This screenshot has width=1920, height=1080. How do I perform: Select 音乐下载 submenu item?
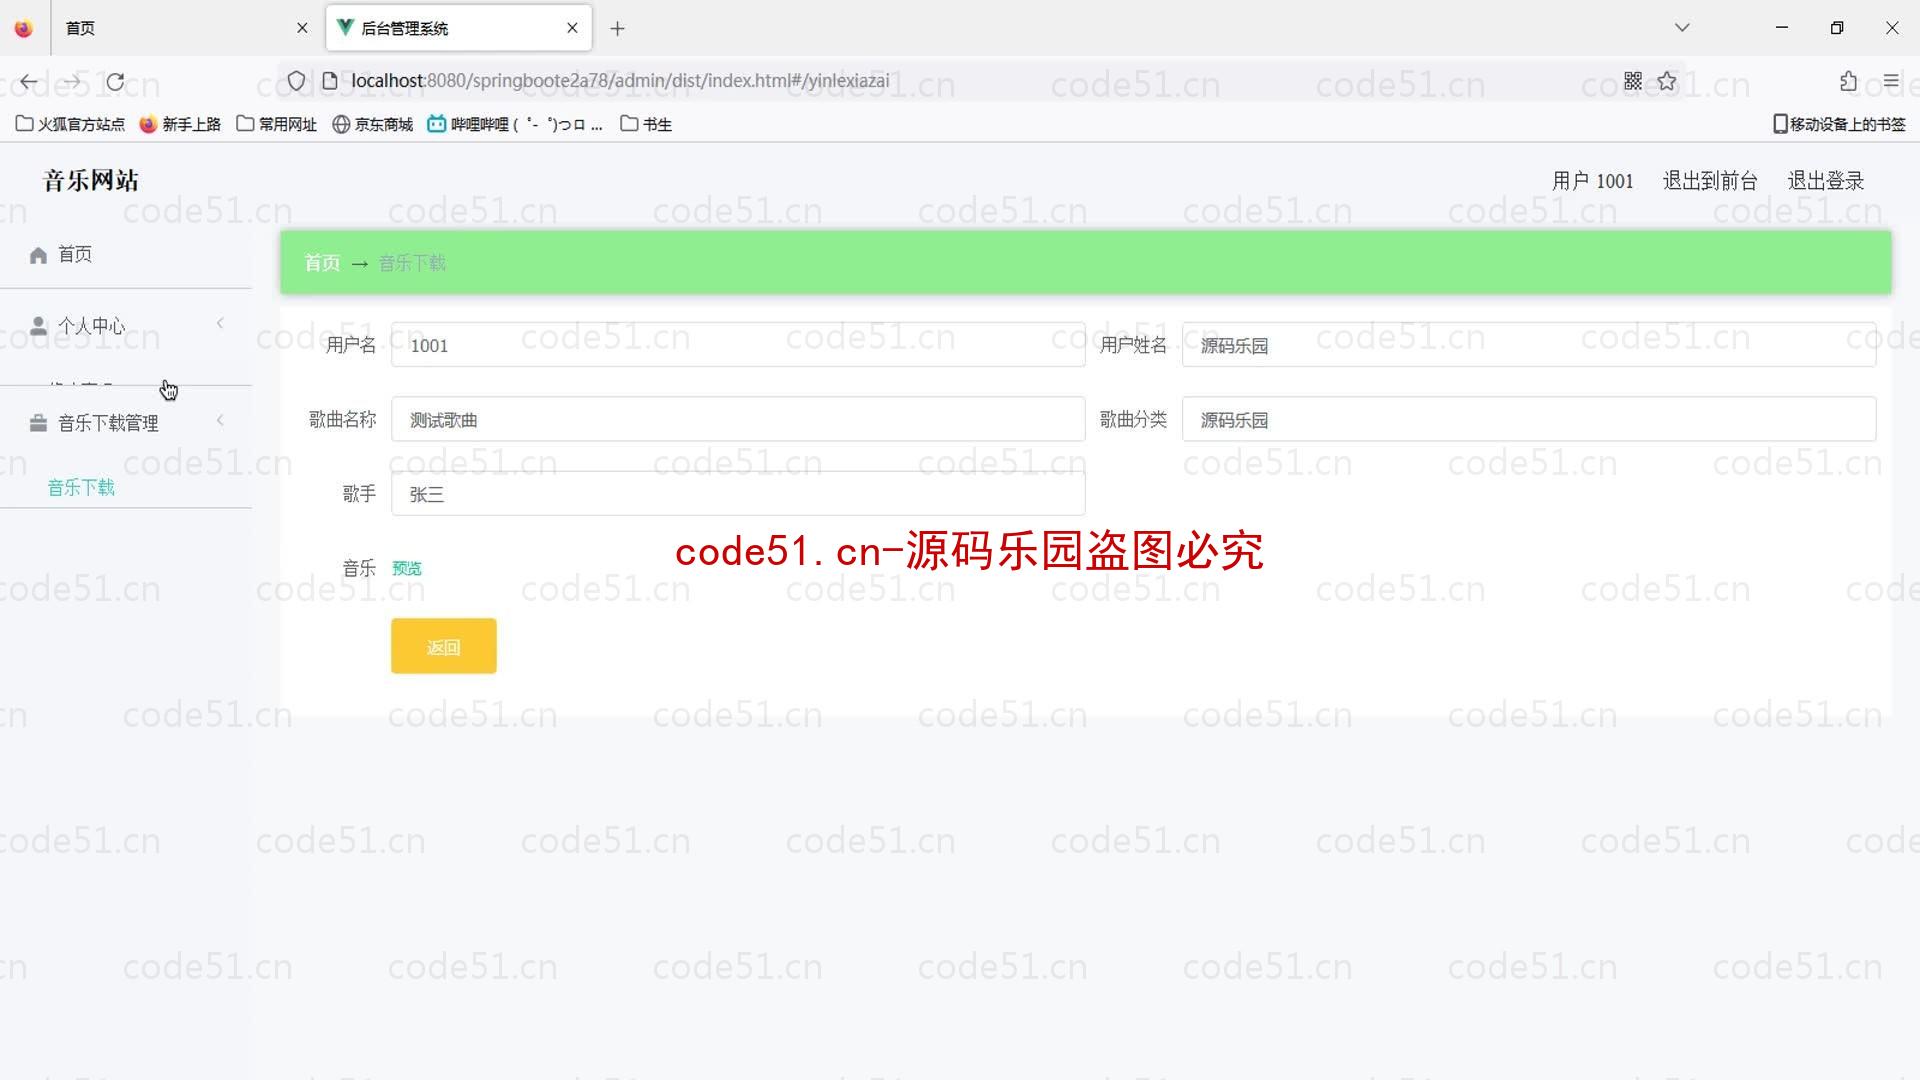(x=81, y=488)
